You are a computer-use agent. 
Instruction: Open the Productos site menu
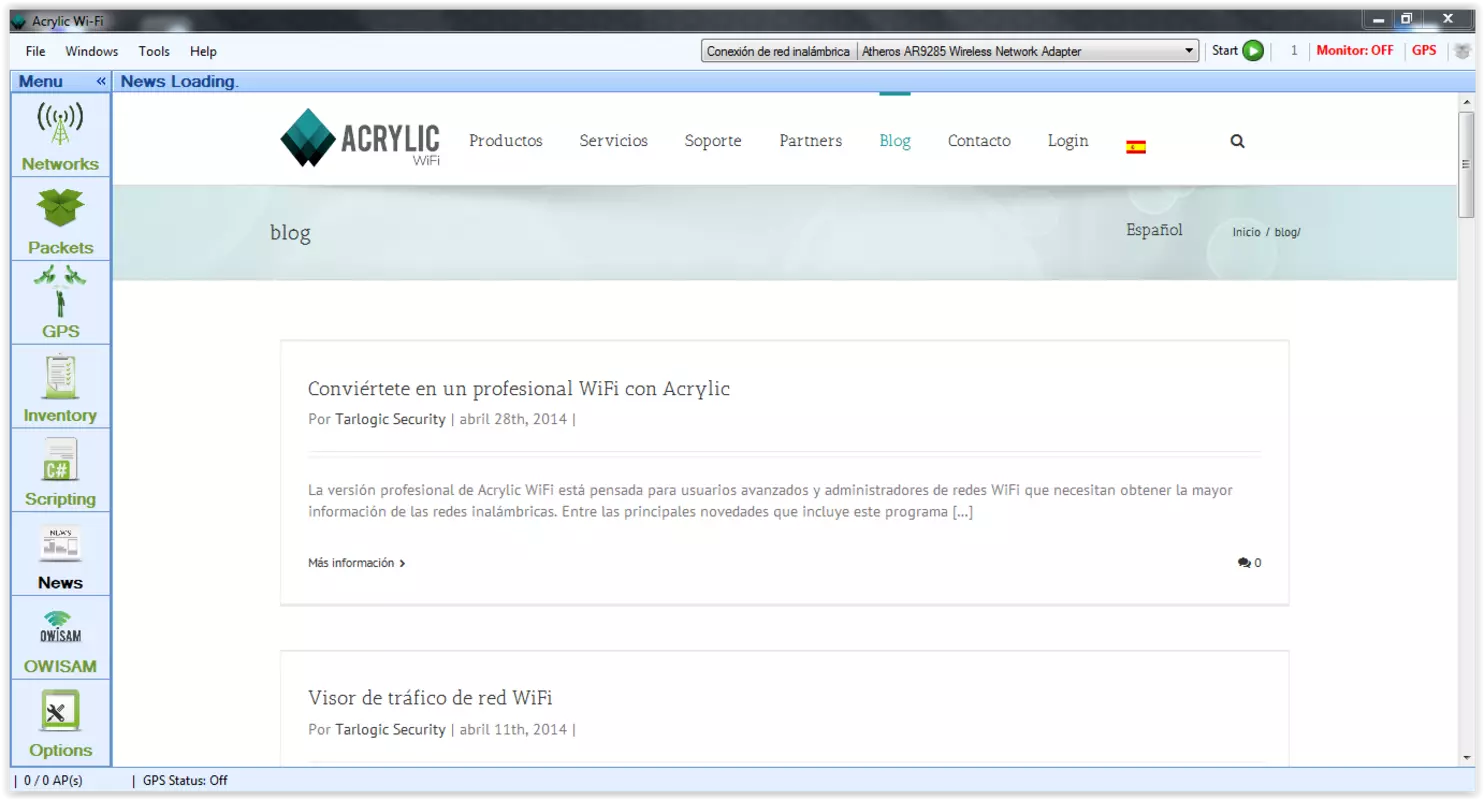click(x=506, y=141)
